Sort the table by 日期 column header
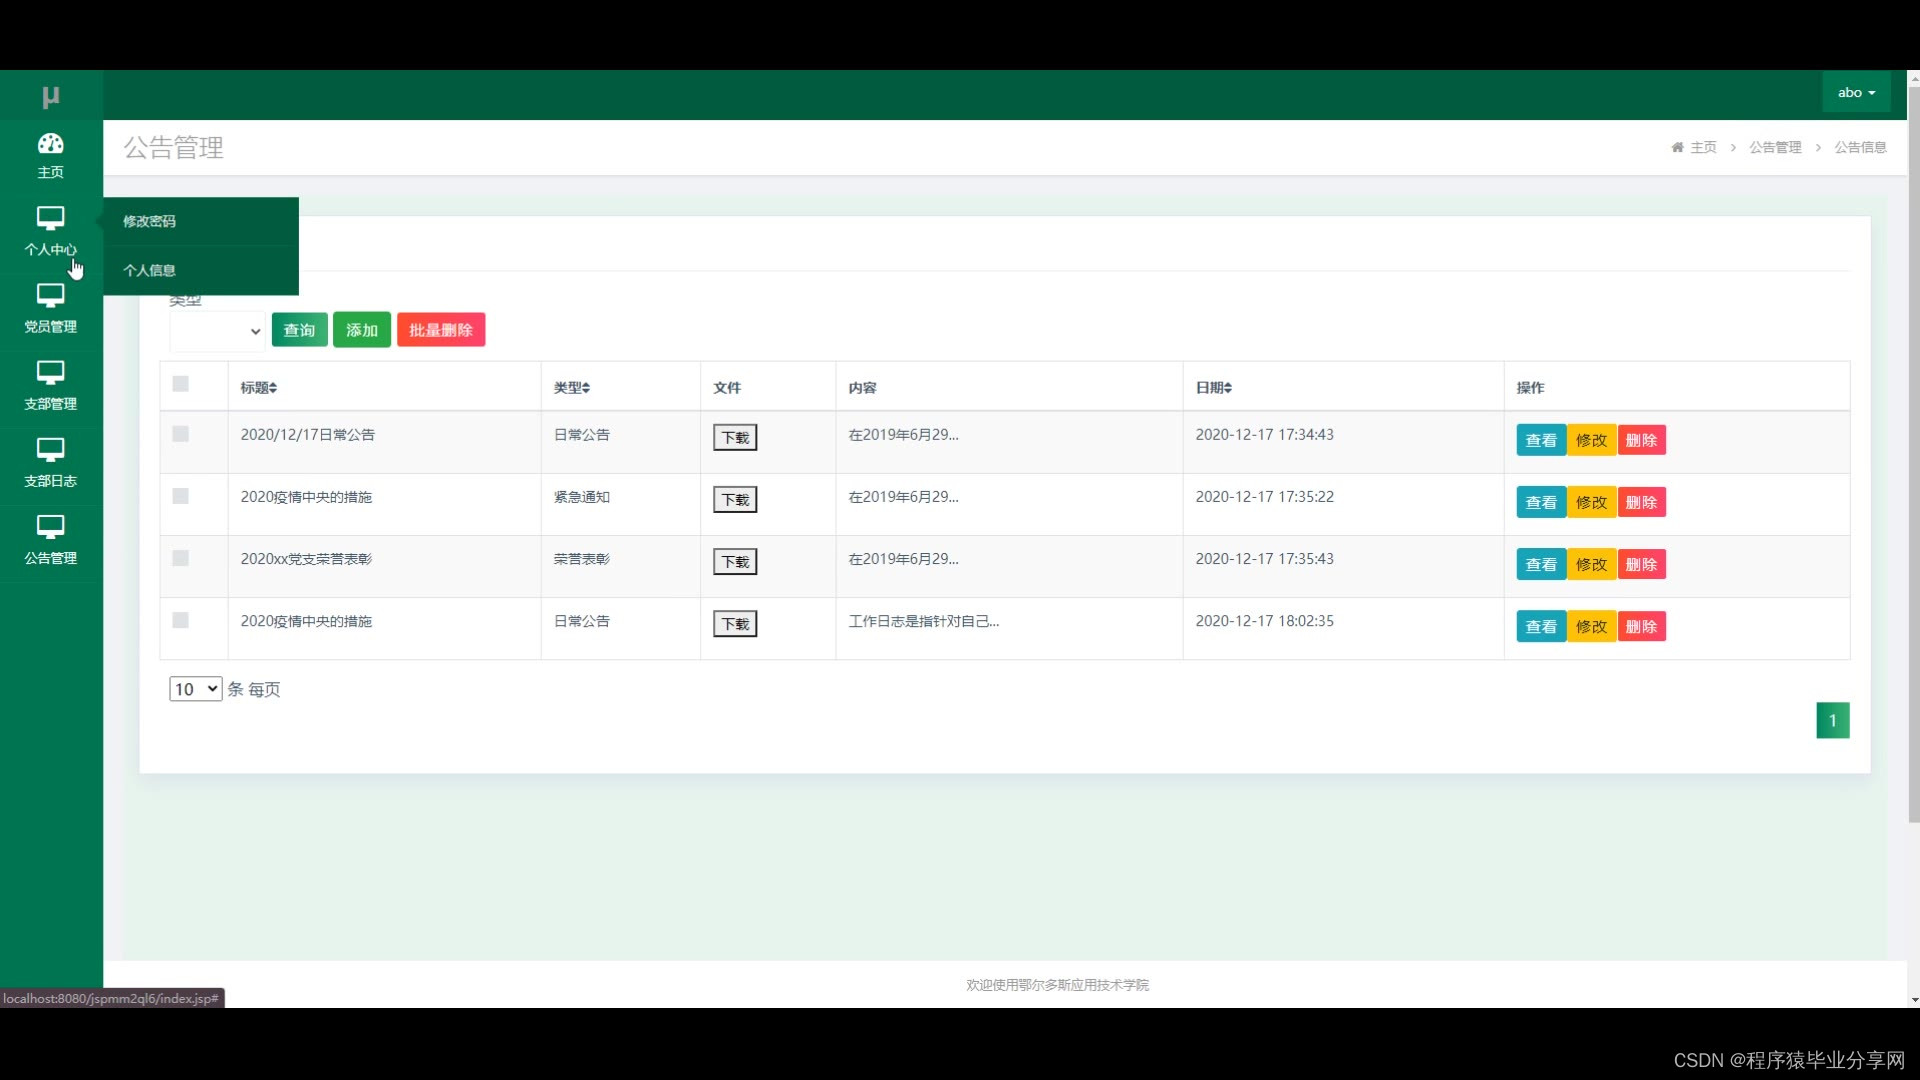This screenshot has height=1080, width=1920. click(x=1214, y=388)
